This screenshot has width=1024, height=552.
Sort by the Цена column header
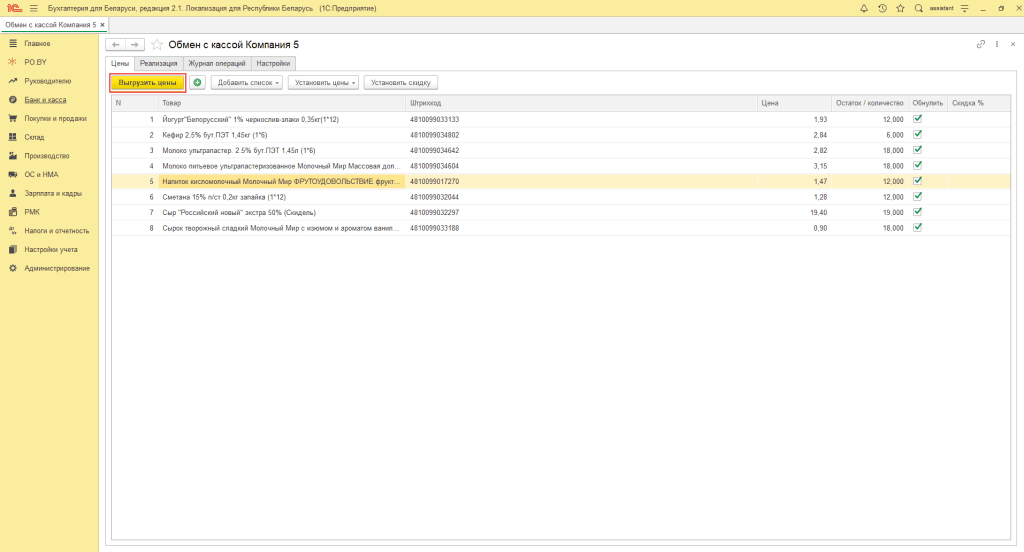click(x=794, y=103)
